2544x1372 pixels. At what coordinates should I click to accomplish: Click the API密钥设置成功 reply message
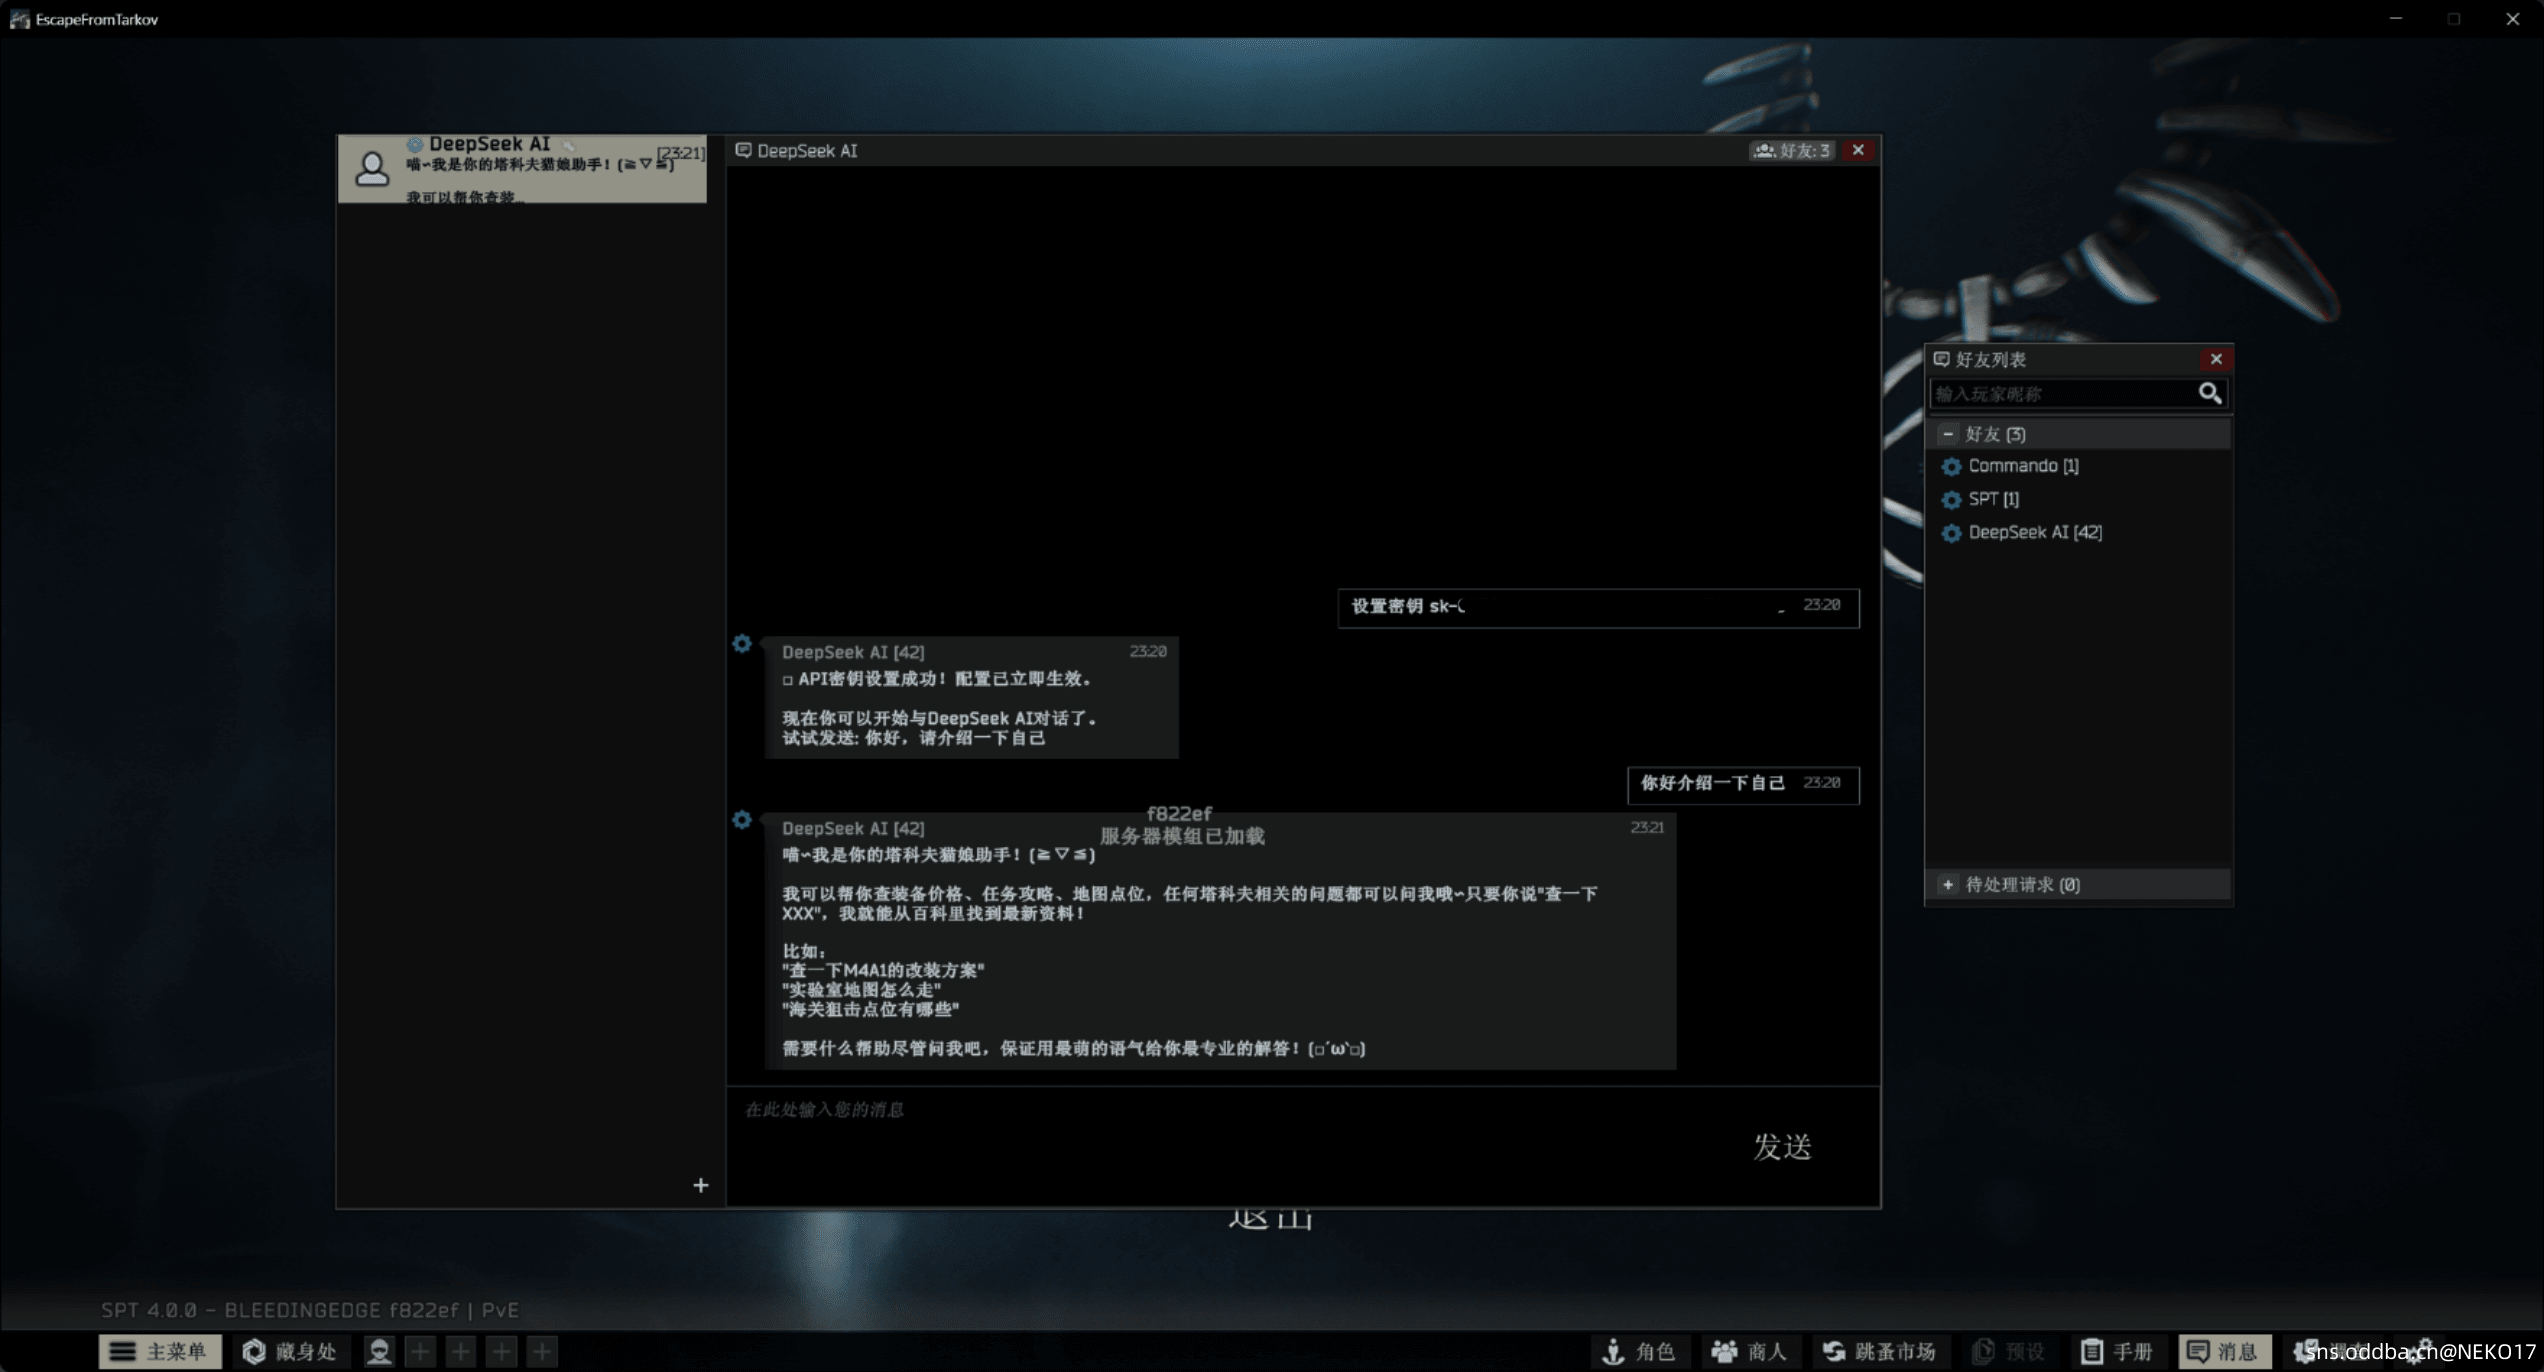[972, 697]
